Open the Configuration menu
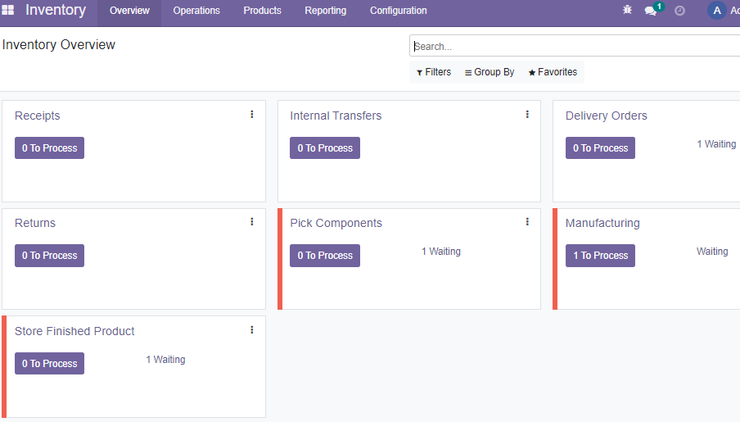 [398, 10]
